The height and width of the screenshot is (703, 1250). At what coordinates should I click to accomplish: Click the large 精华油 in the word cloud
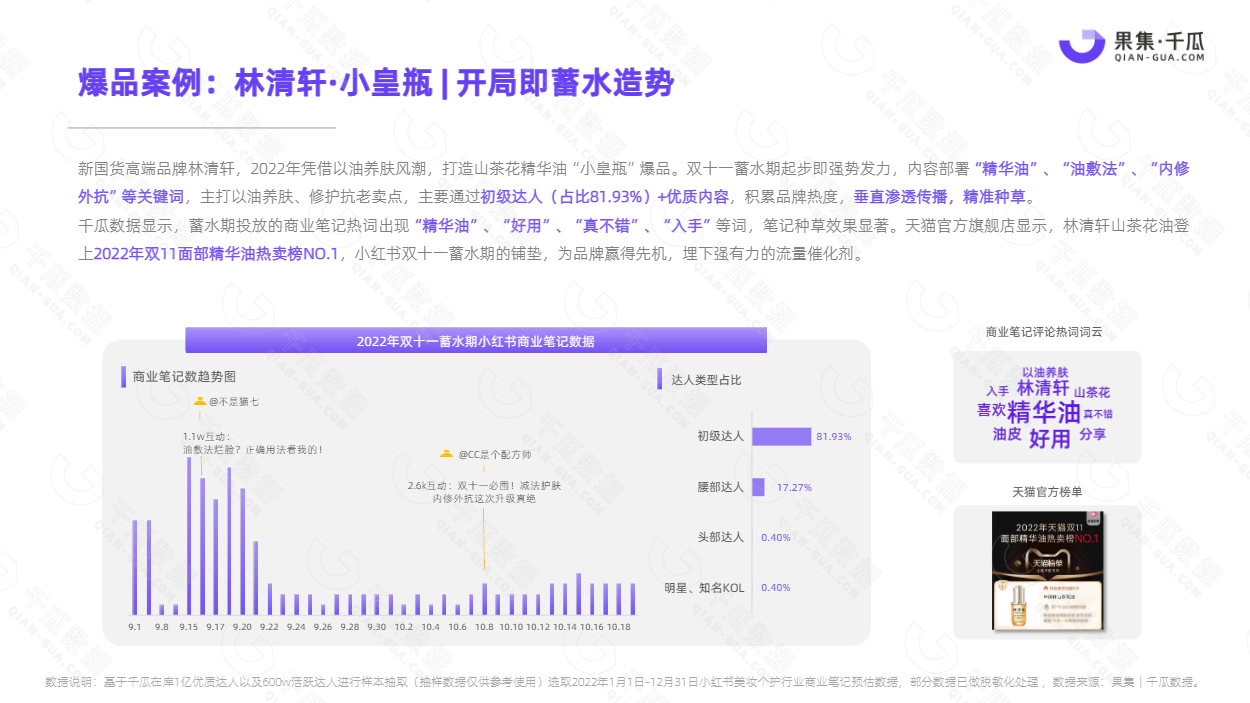[1043, 413]
